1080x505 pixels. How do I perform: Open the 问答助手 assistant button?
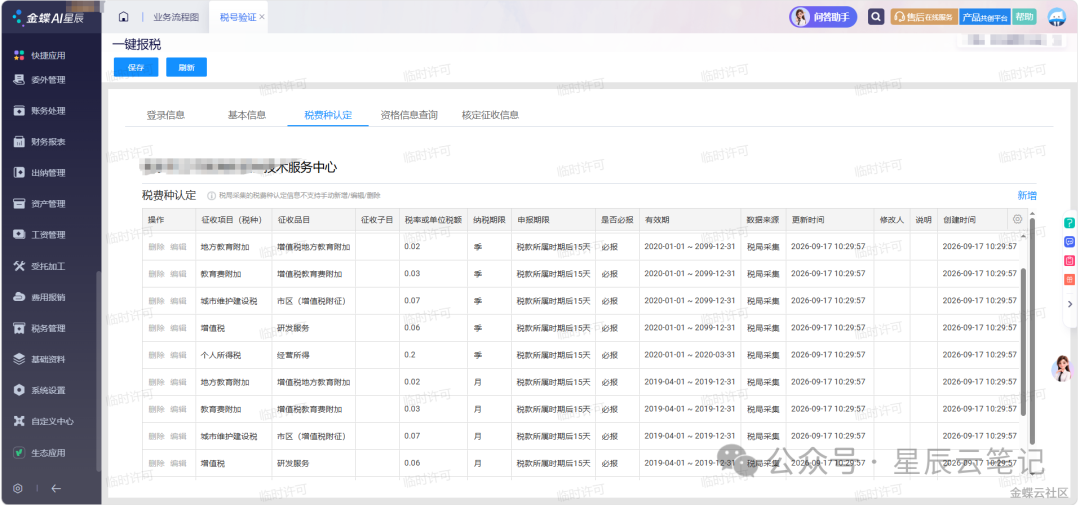coord(823,17)
